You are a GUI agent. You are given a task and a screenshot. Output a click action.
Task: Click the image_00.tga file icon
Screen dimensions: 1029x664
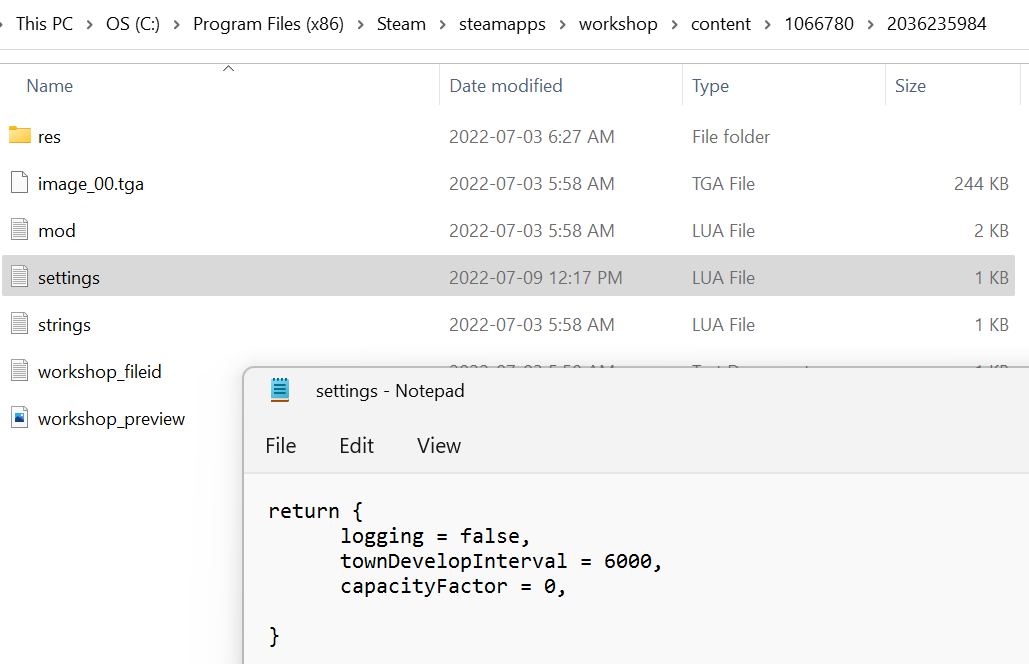pos(20,183)
